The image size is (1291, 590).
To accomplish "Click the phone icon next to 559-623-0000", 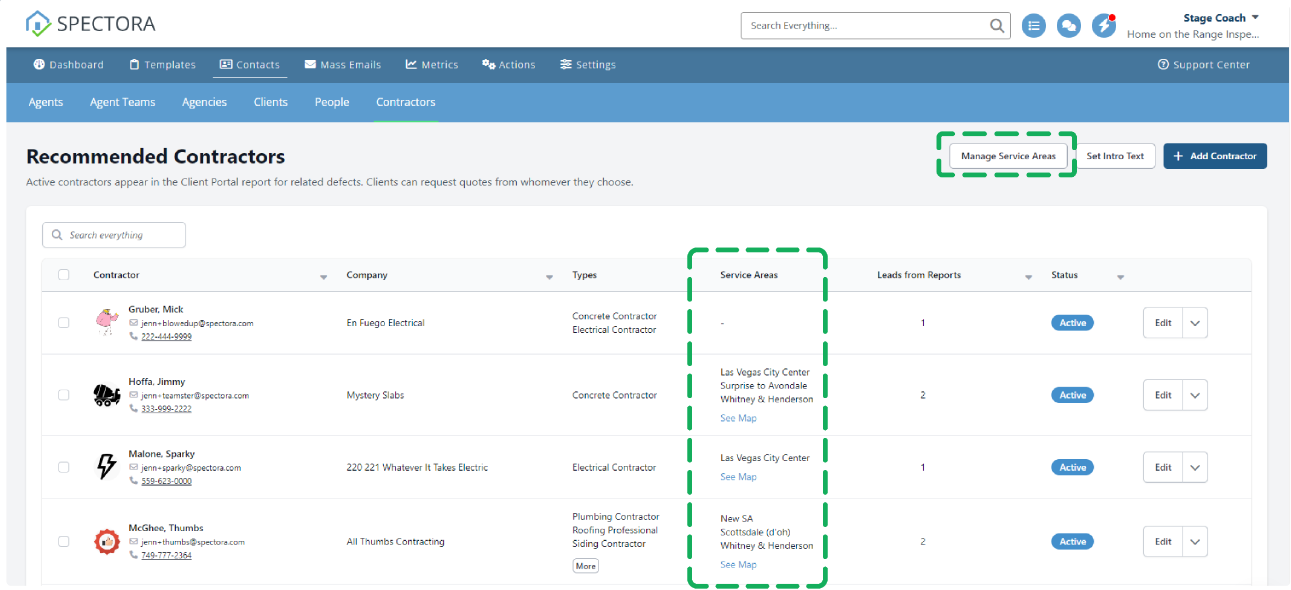I will pyautogui.click(x=134, y=481).
